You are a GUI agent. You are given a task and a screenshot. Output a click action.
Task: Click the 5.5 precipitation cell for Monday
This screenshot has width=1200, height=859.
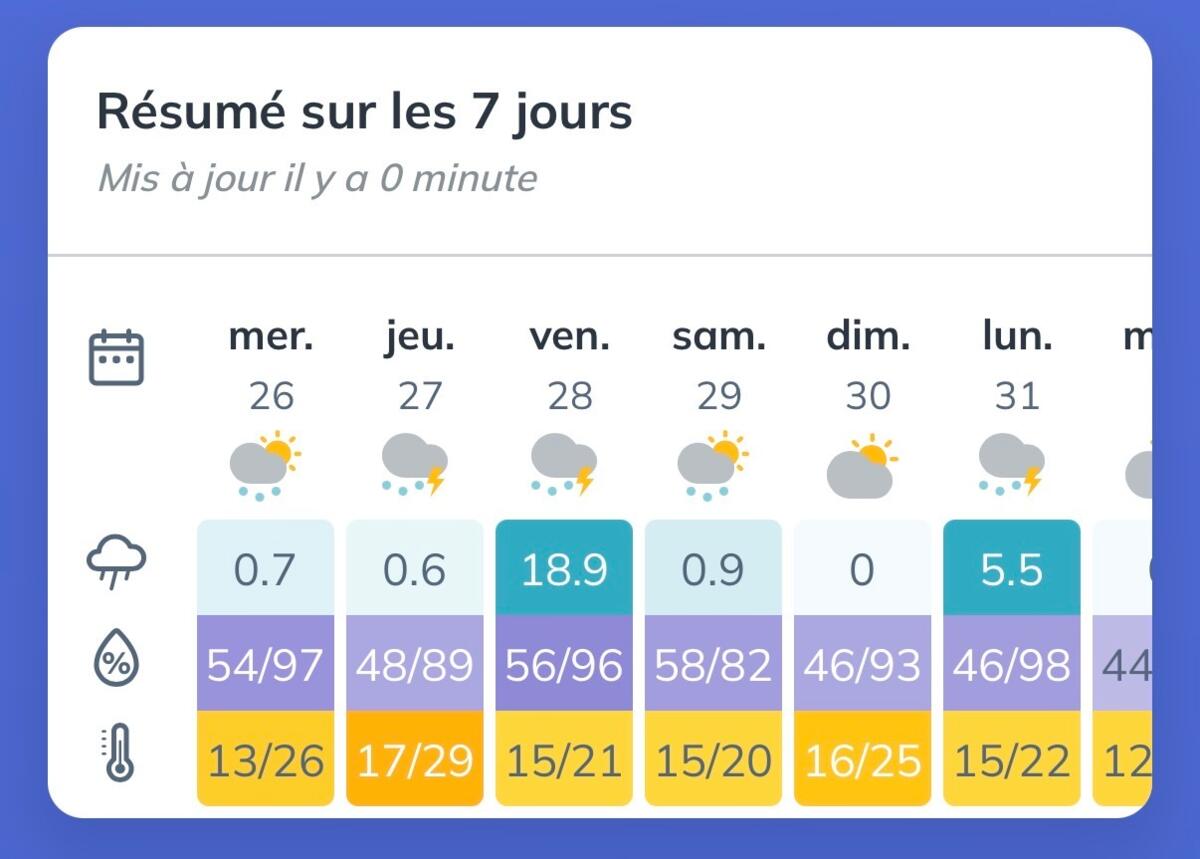click(1012, 568)
